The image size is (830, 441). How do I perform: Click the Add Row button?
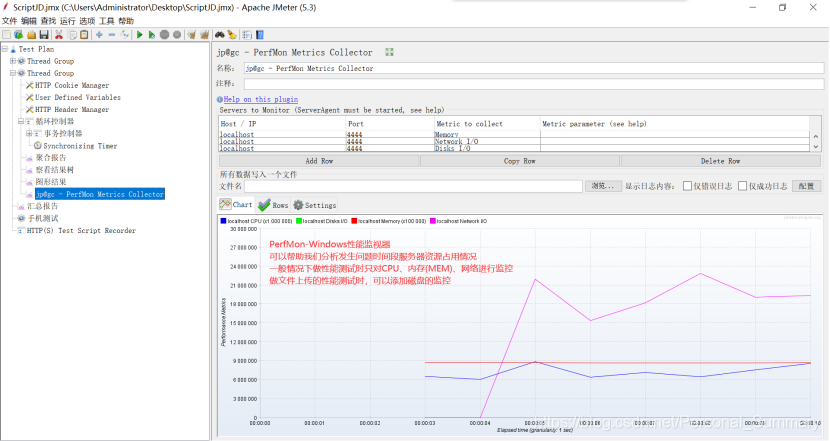point(319,161)
